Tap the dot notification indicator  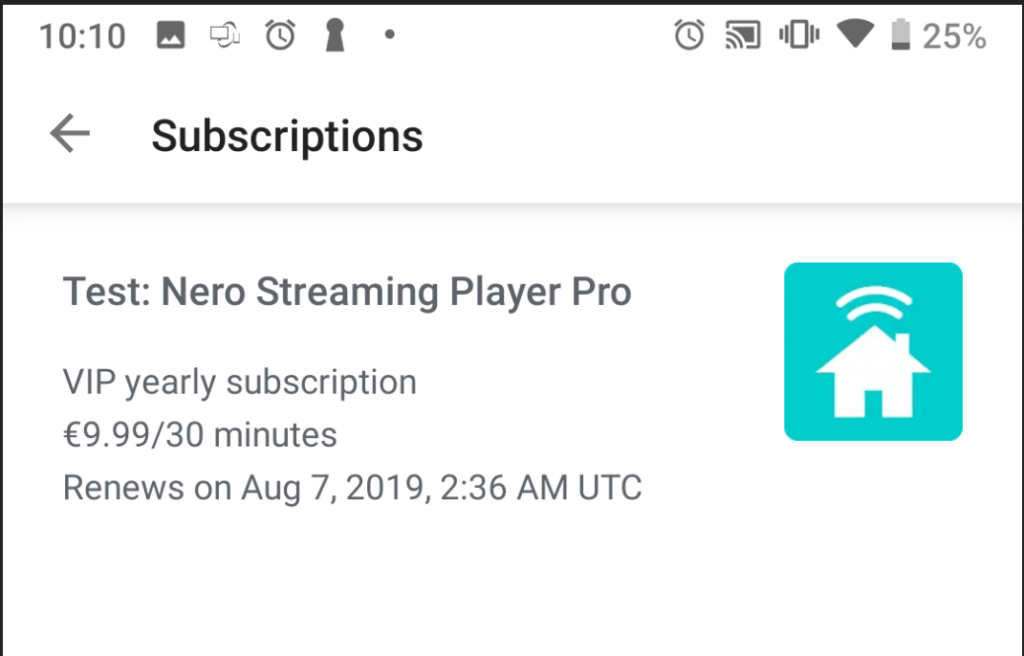tap(389, 37)
